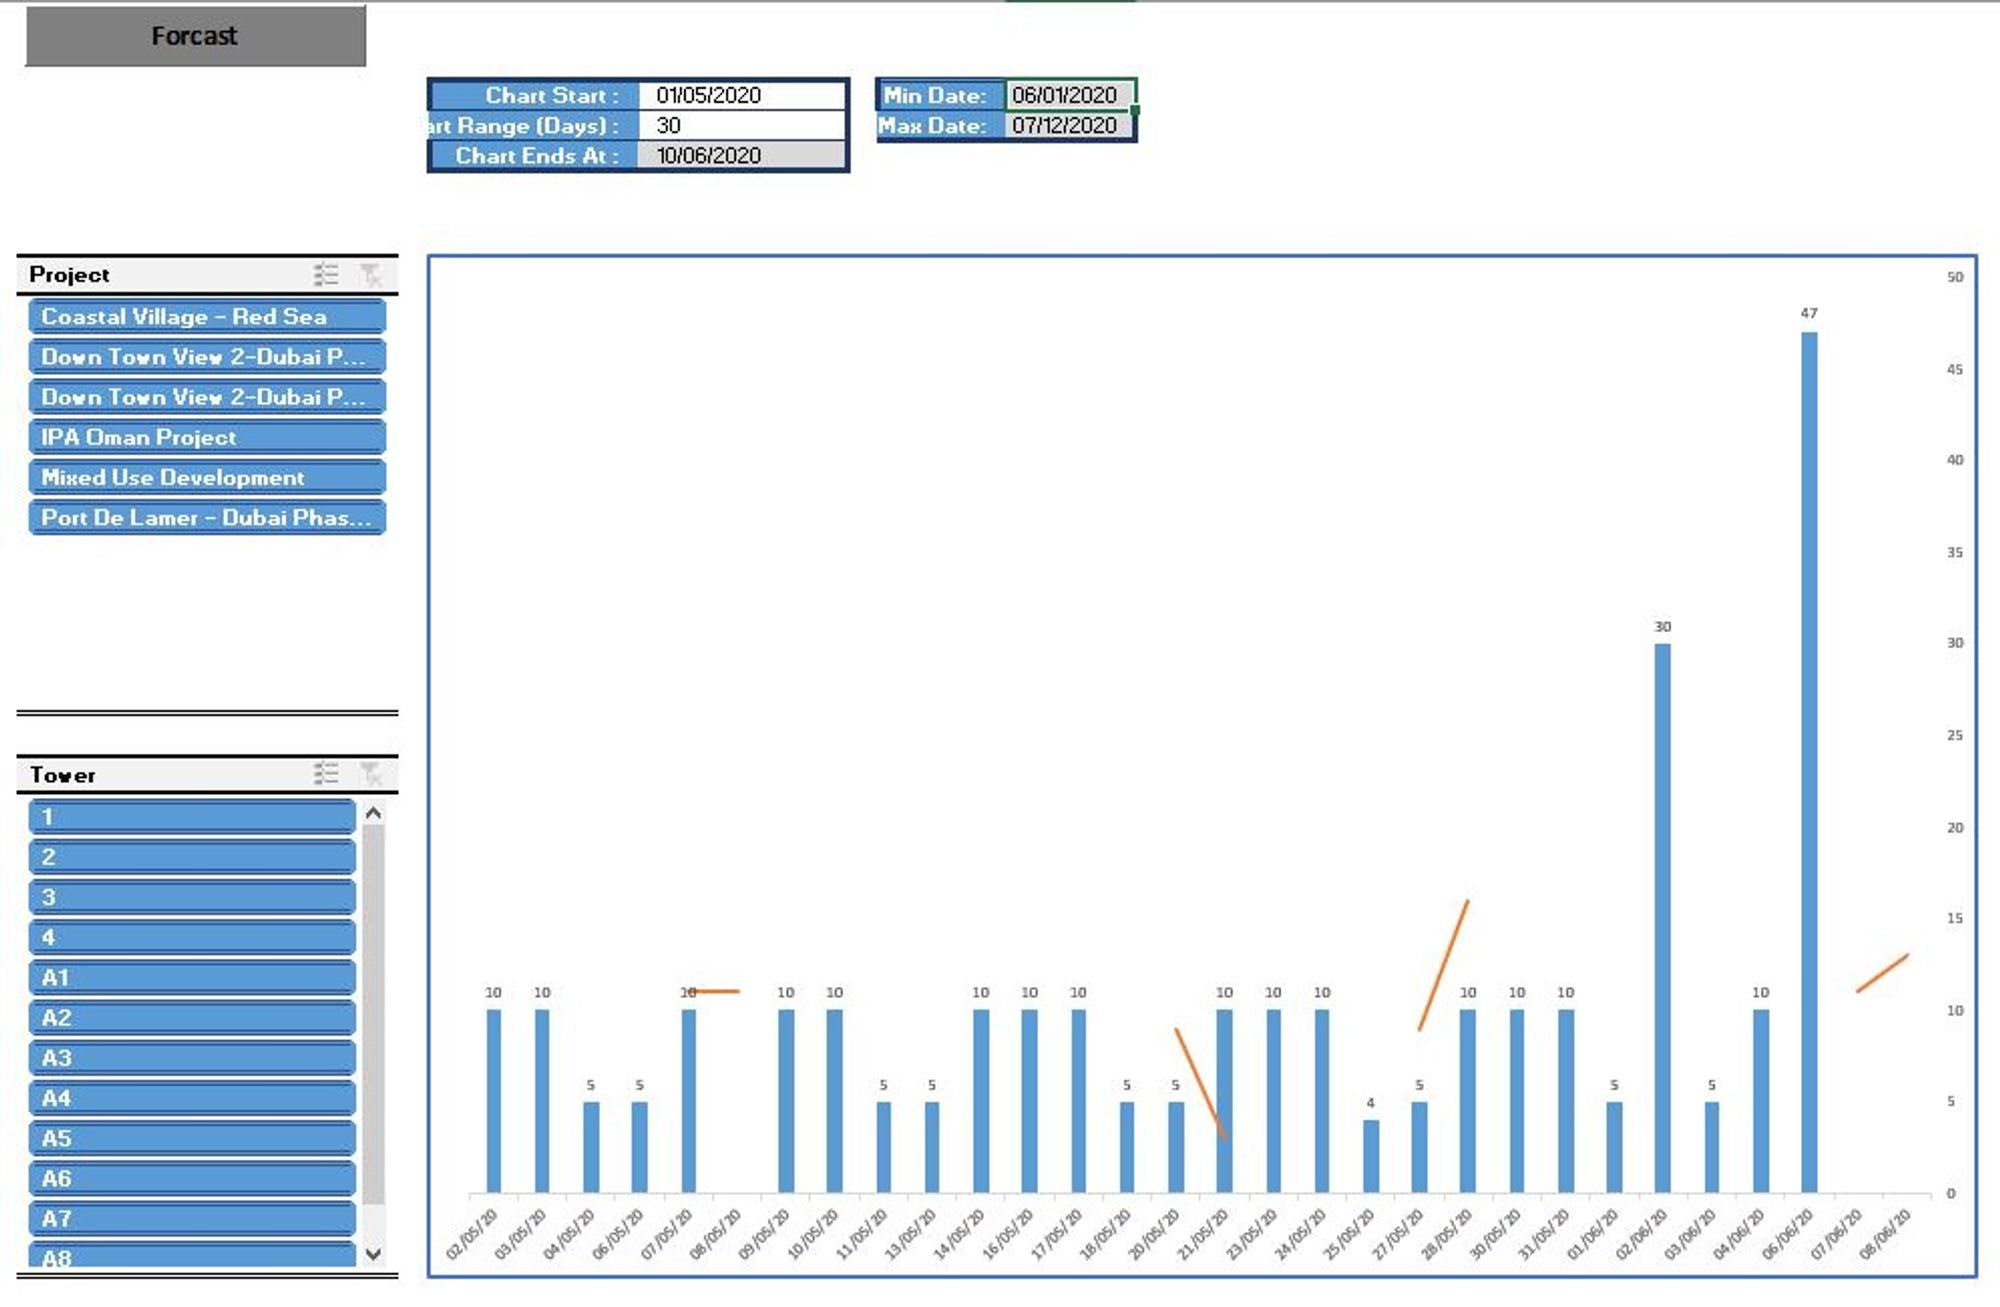Image resolution: width=2000 pixels, height=1307 pixels.
Task: Toggle Coastal Village - Red Sea project filter
Action: tap(207, 316)
